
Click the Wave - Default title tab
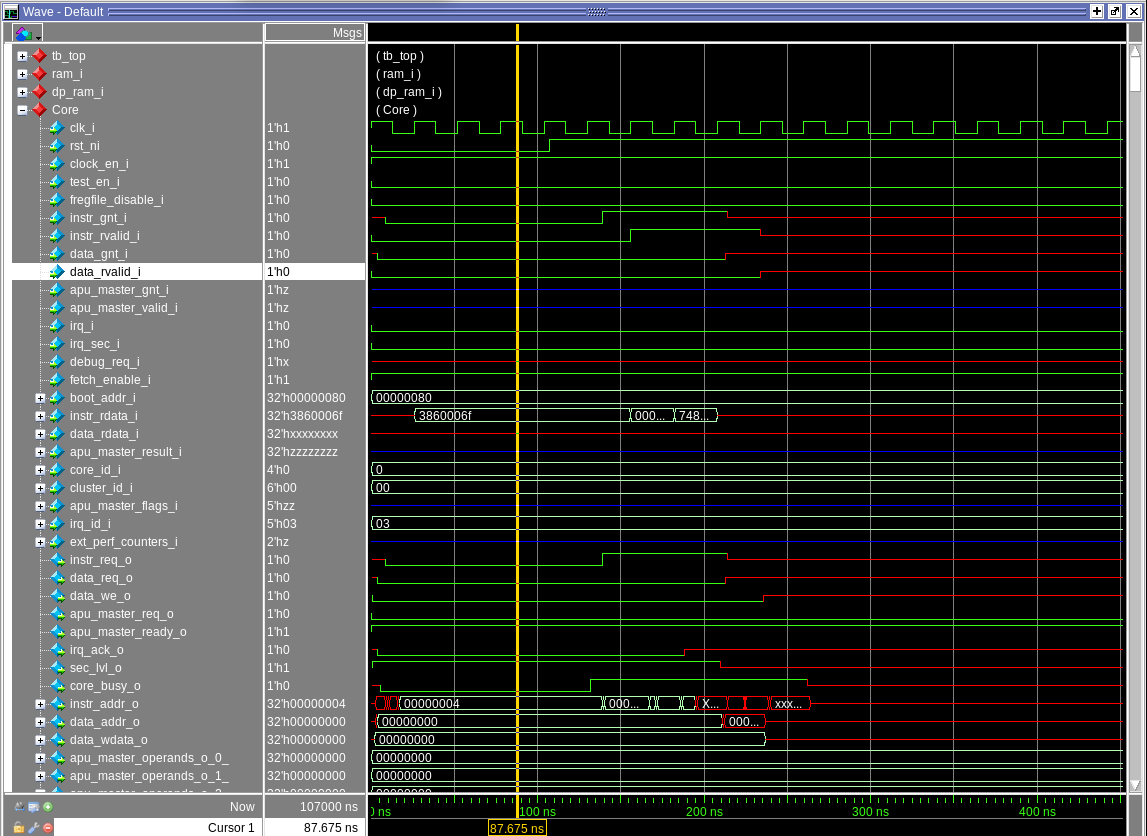[65, 12]
